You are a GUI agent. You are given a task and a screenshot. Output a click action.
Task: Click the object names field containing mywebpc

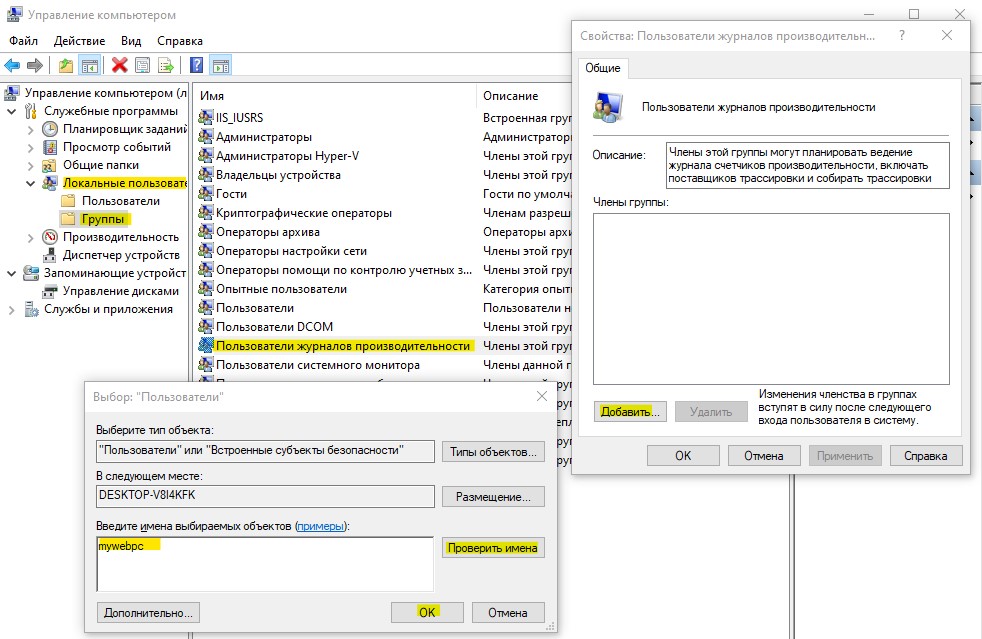click(x=265, y=564)
